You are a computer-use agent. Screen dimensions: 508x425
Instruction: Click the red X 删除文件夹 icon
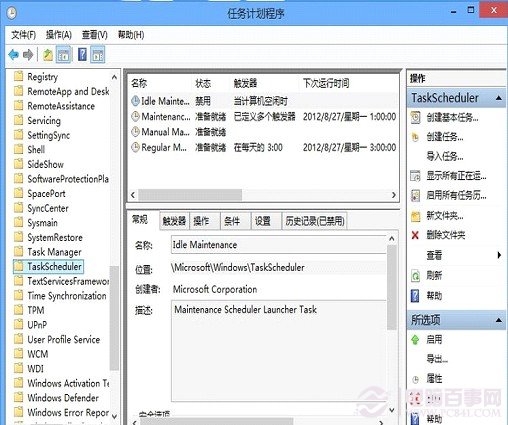point(415,236)
